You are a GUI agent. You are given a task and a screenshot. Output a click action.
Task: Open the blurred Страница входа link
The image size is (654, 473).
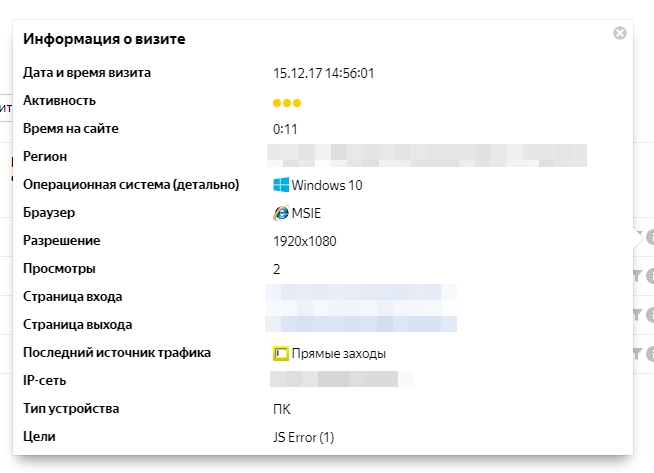(361, 296)
